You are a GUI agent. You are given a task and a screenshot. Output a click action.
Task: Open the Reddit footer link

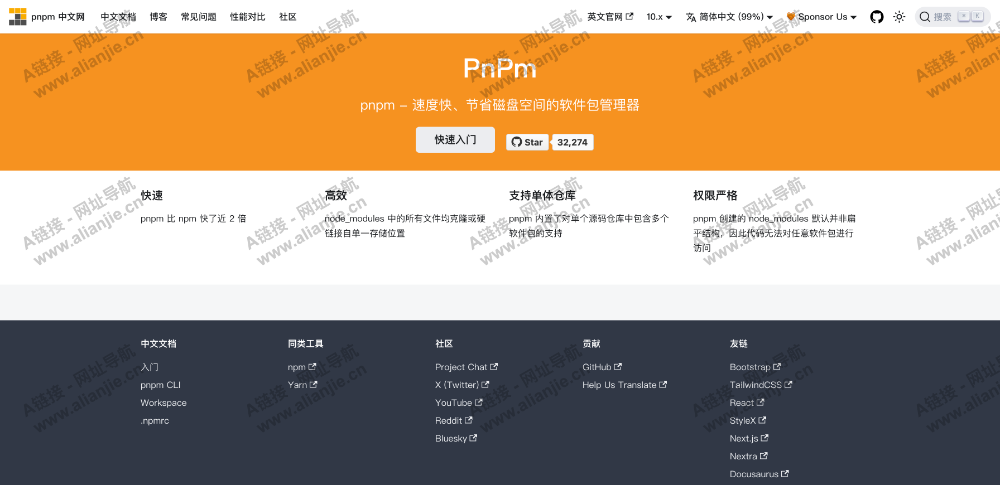pos(454,421)
